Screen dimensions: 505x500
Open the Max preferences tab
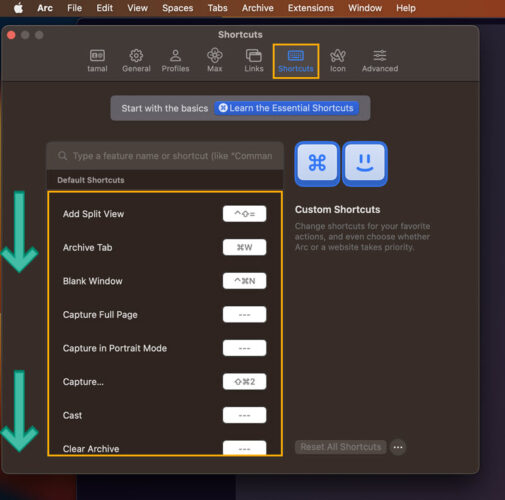click(215, 61)
